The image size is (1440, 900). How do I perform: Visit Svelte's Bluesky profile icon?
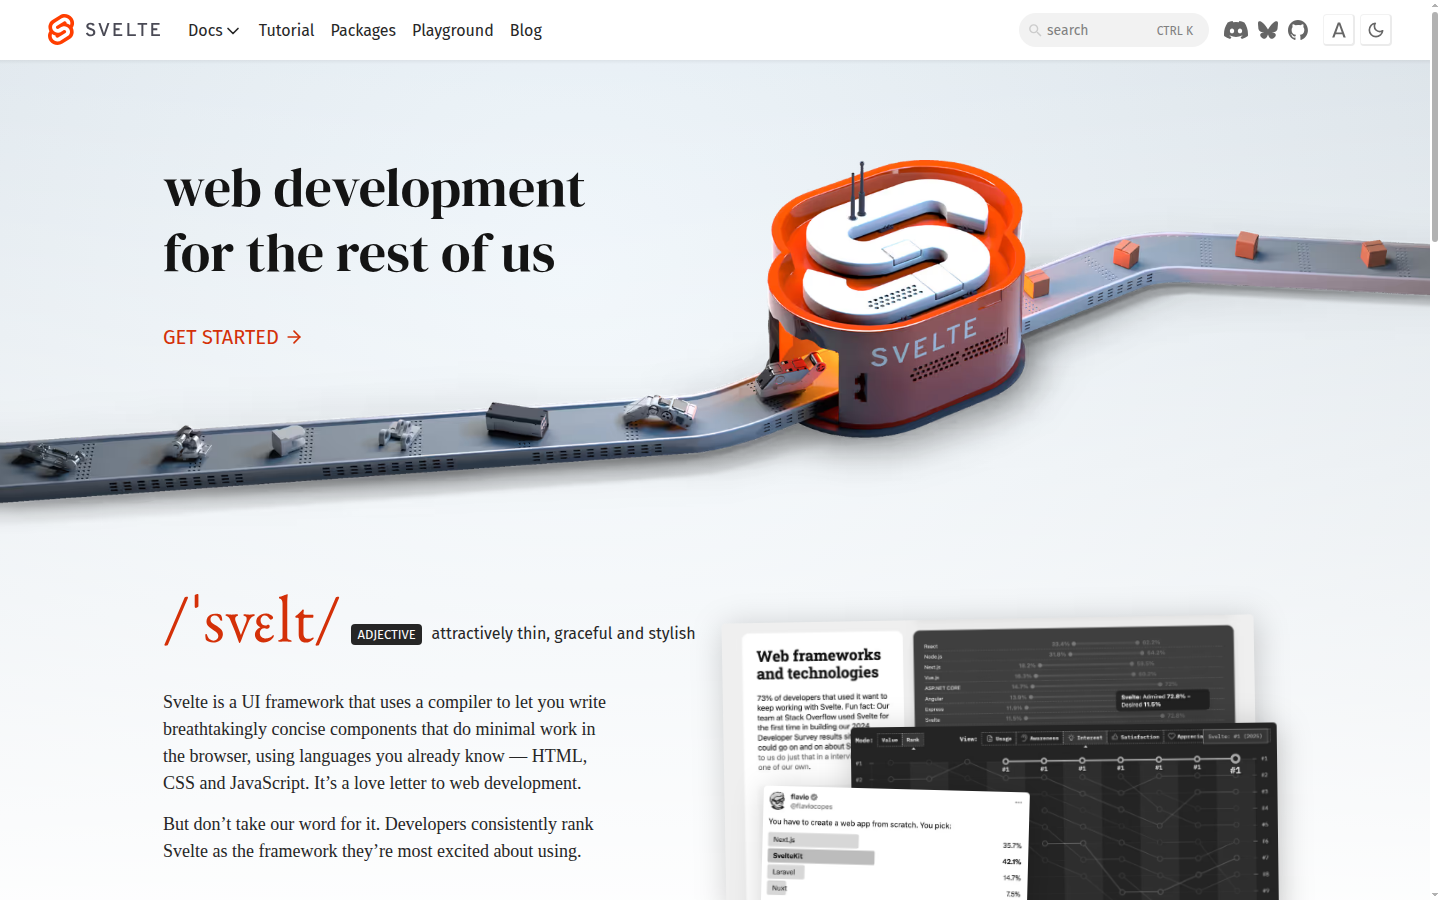click(1267, 30)
